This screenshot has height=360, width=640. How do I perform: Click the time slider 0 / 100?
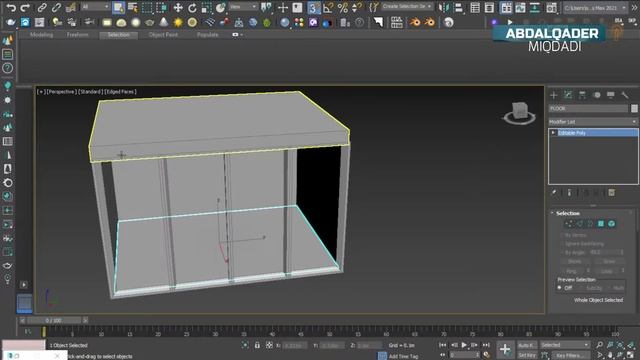click(x=54, y=320)
